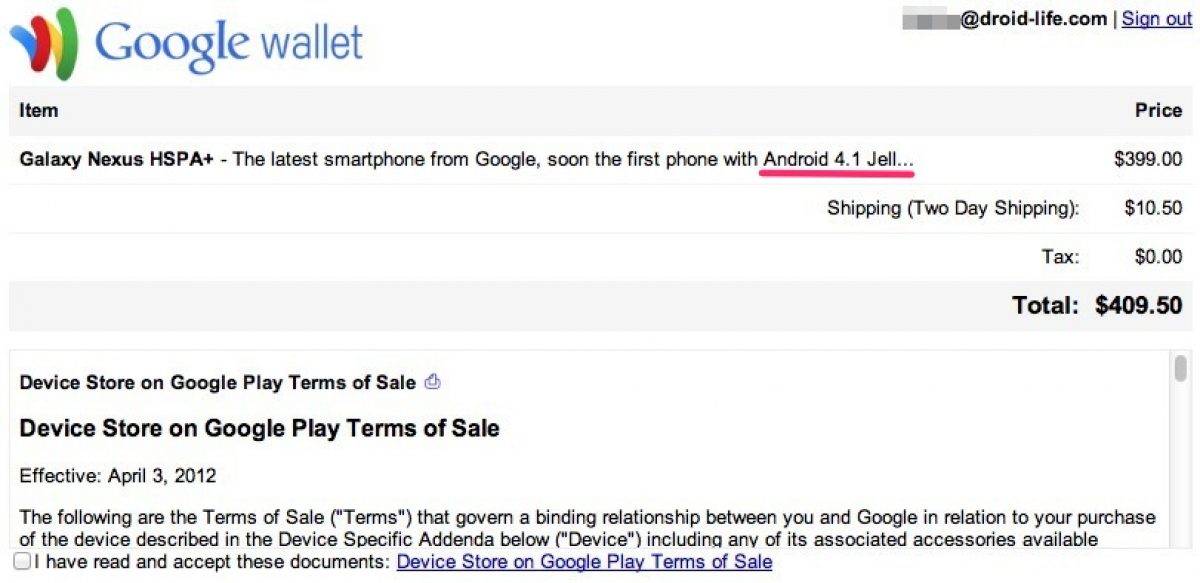The height and width of the screenshot is (583, 1200).
Task: Click the $409.50 total amount
Action: (x=1138, y=305)
